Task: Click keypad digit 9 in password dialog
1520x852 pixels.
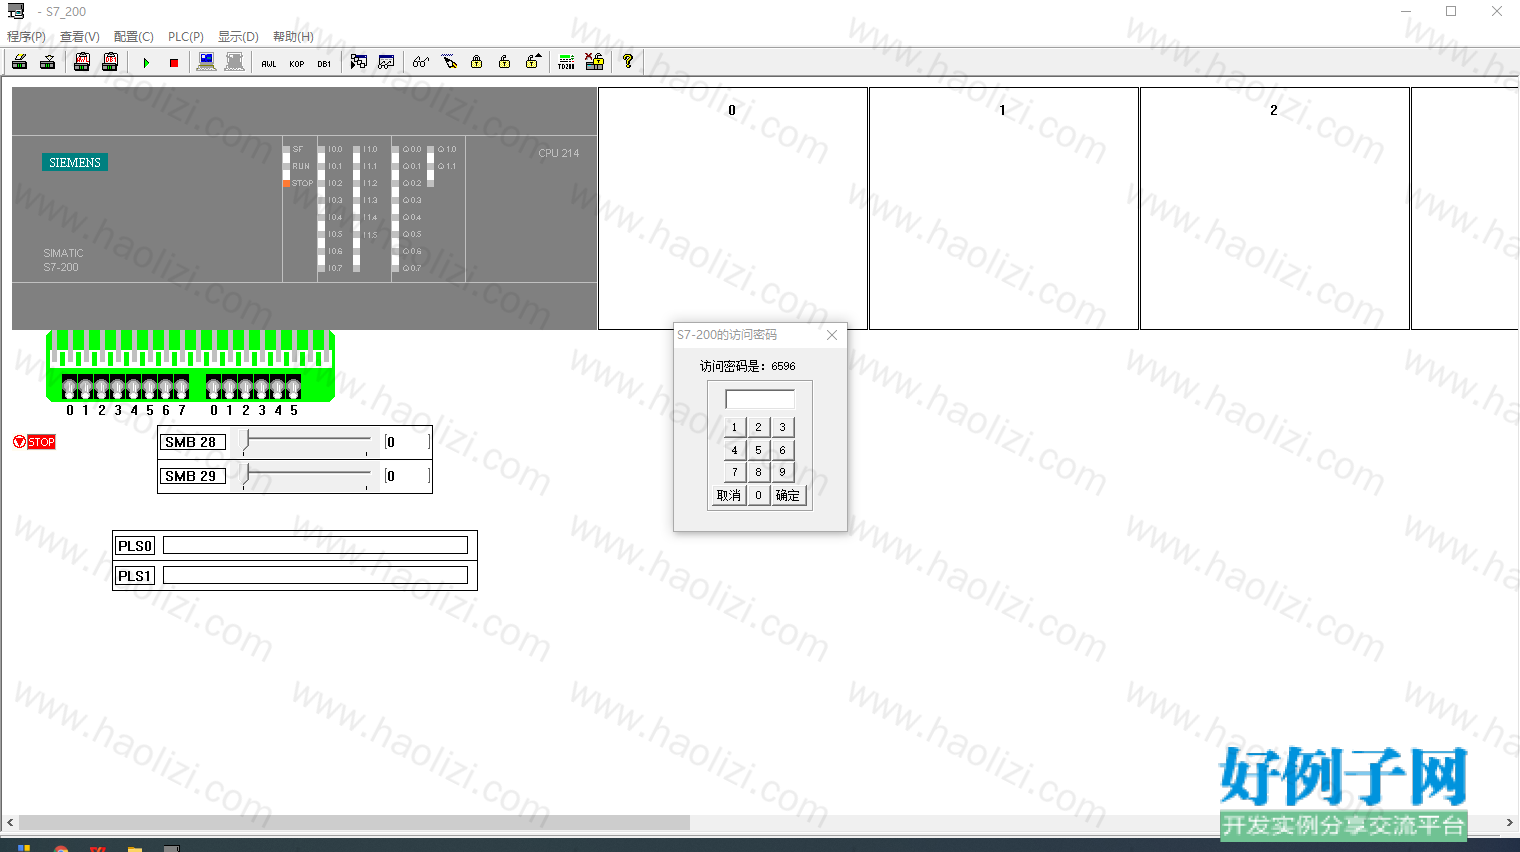Action: (x=783, y=472)
